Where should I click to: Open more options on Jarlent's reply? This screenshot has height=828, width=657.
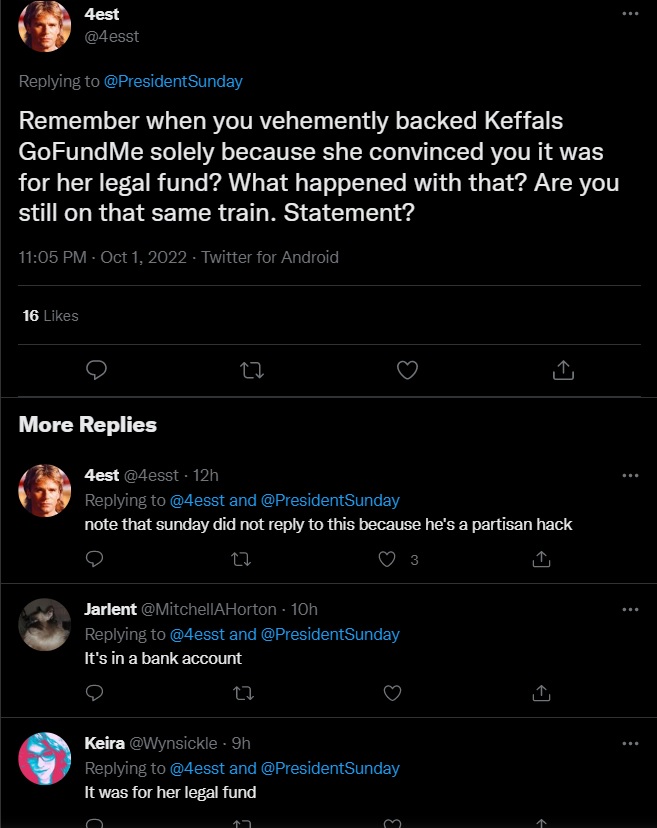[629, 609]
